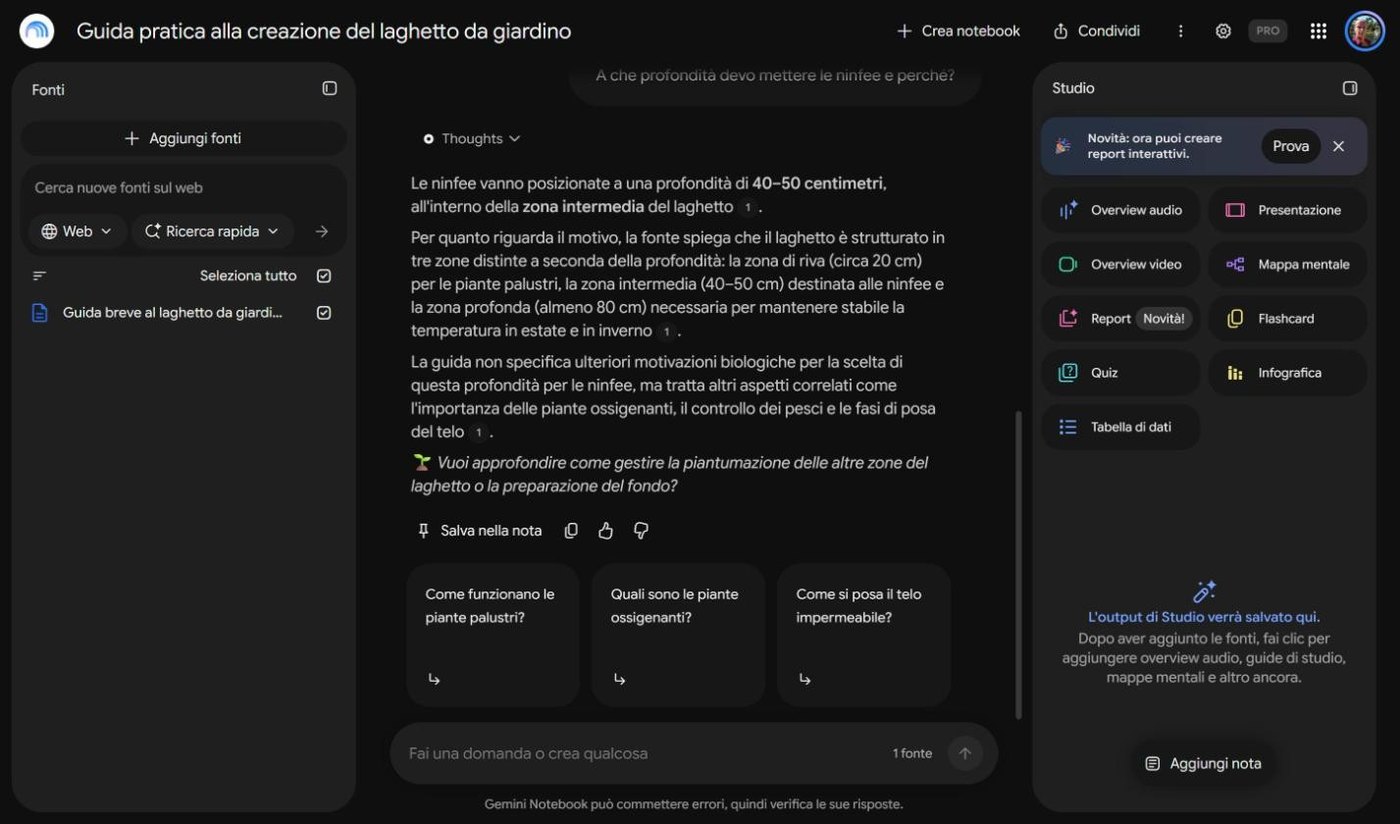Select suggestion about piante ossigenanti
1400x824 pixels.
click(678, 635)
